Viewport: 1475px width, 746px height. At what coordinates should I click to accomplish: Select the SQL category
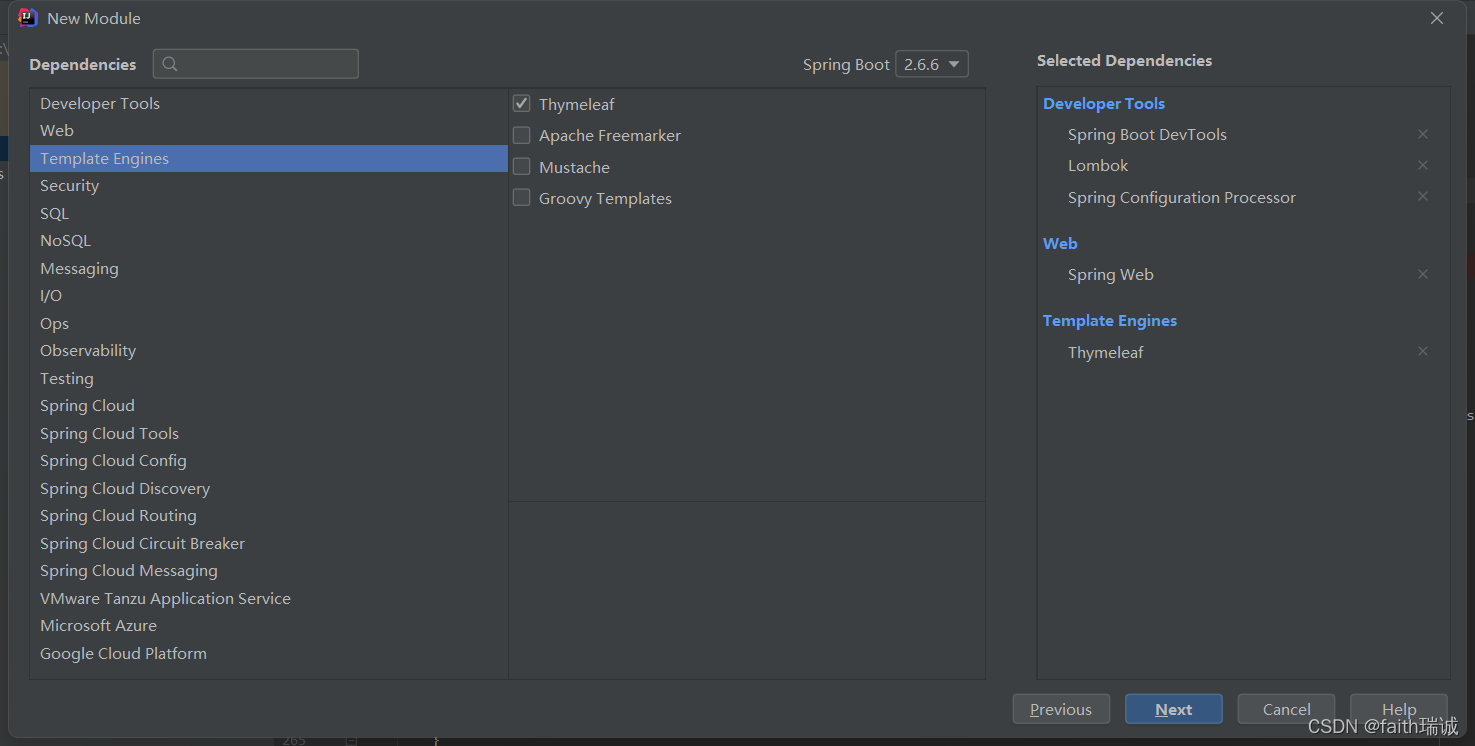click(x=269, y=214)
